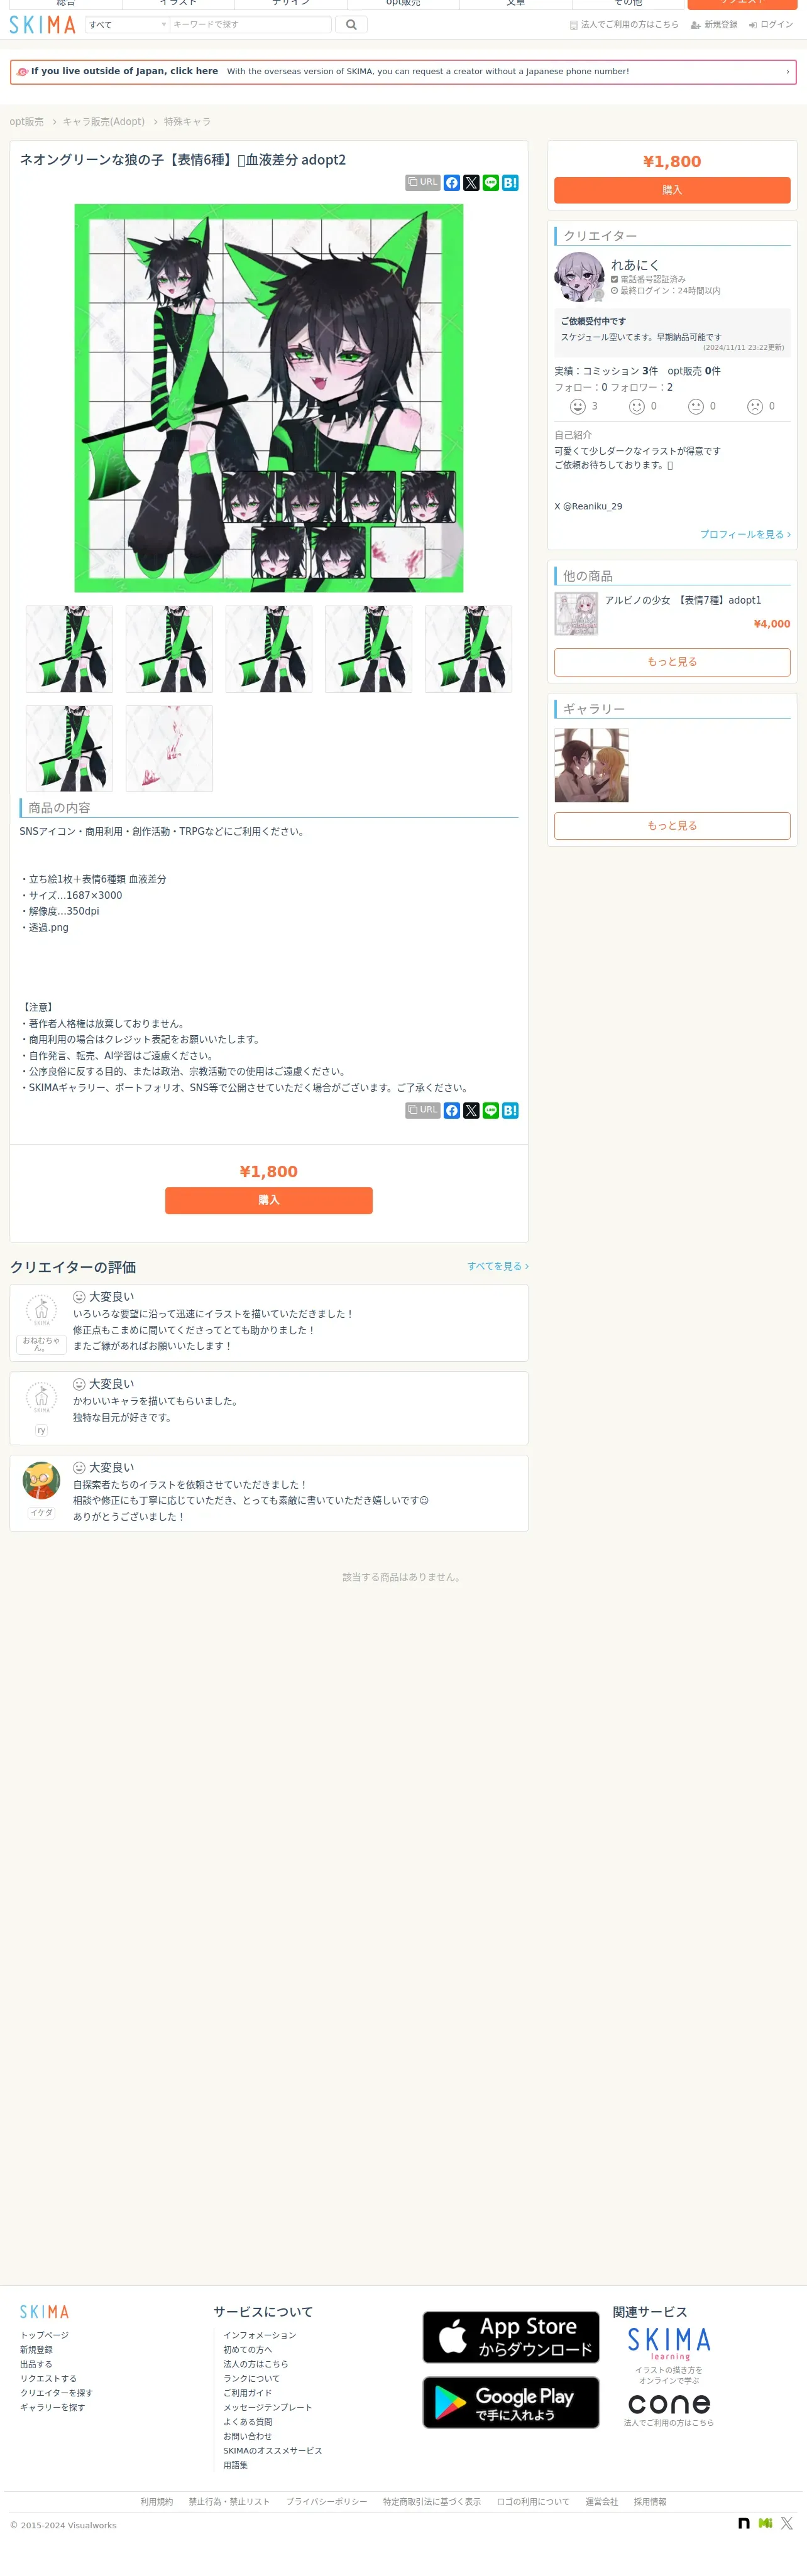Click the Hatena bookmark B! icon at top

pos(510,183)
